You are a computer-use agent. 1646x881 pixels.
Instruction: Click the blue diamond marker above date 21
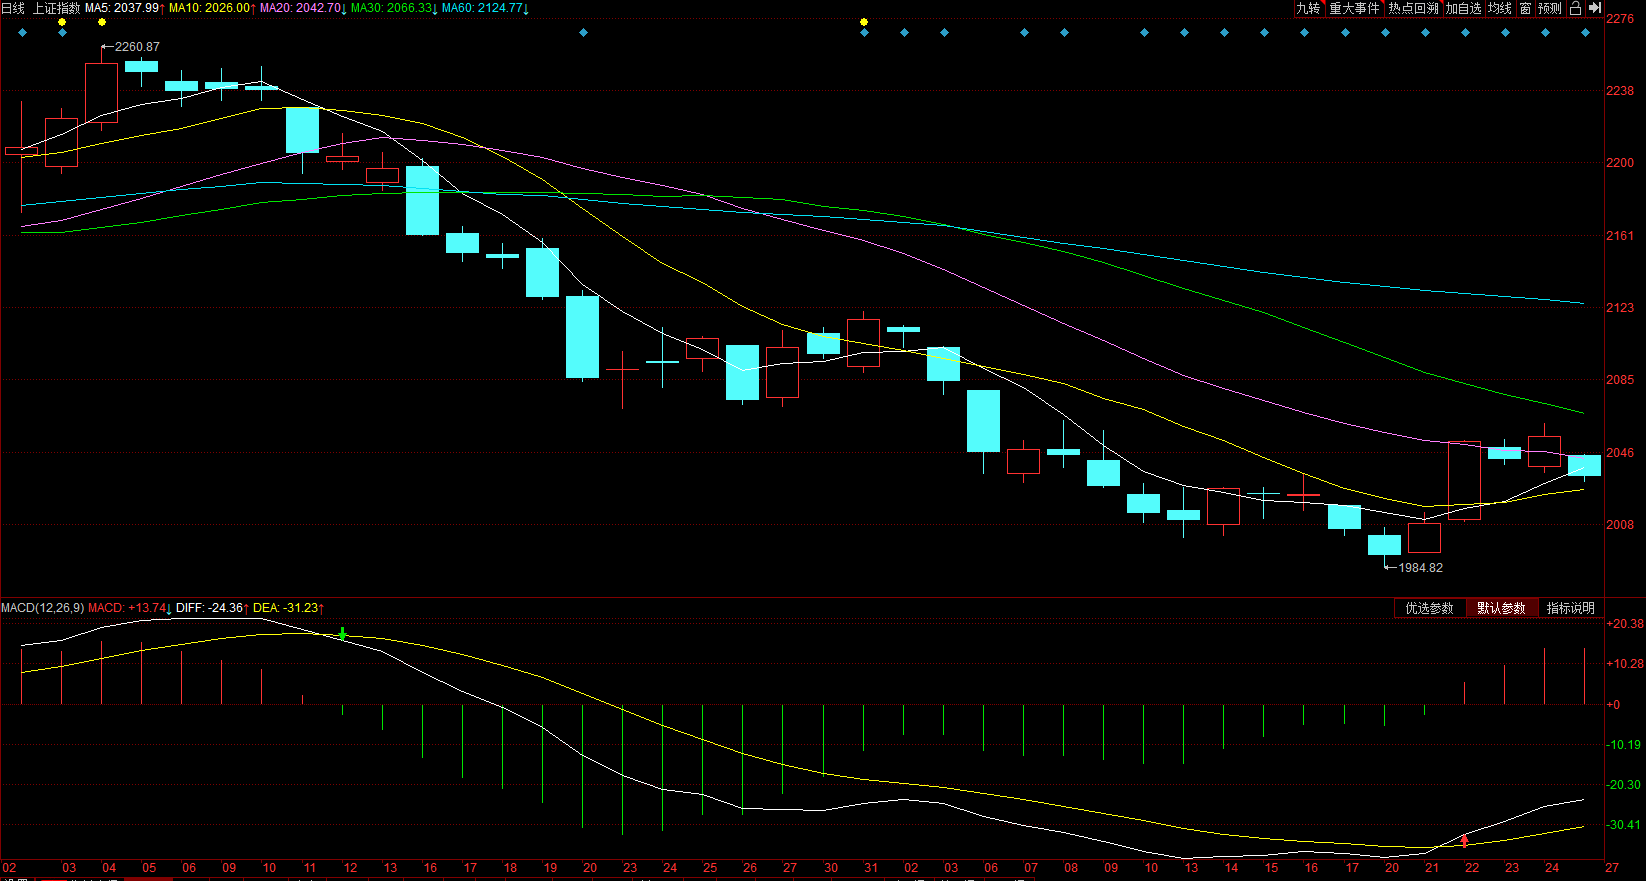click(x=1425, y=33)
